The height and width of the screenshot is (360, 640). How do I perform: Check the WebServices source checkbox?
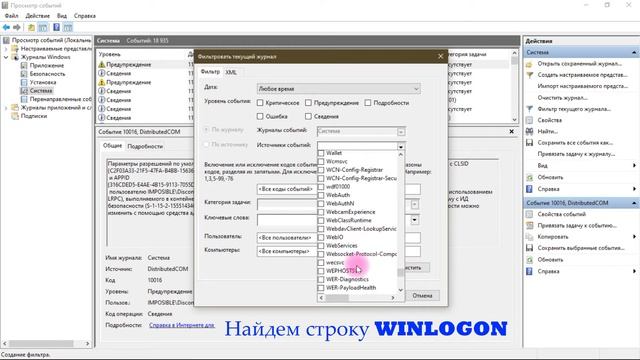[x=321, y=246]
